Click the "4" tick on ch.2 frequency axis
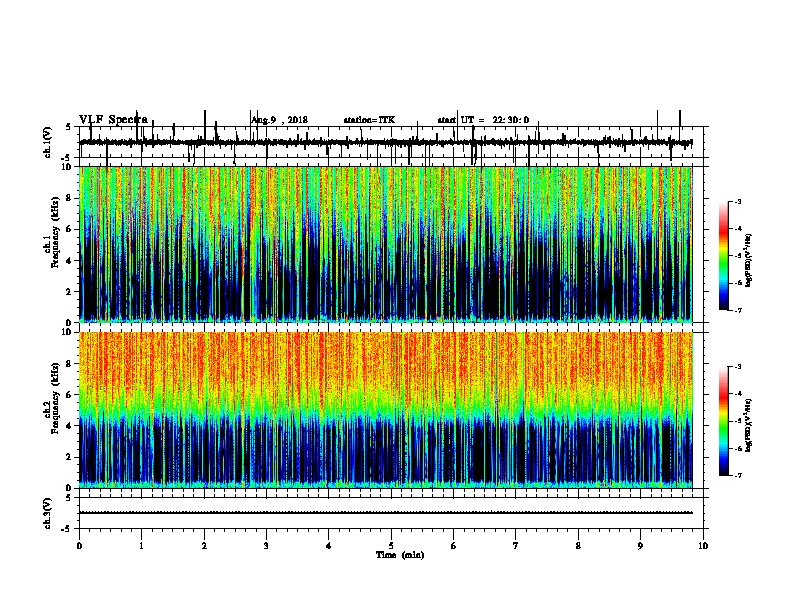792x612 pixels. pyautogui.click(x=70, y=426)
